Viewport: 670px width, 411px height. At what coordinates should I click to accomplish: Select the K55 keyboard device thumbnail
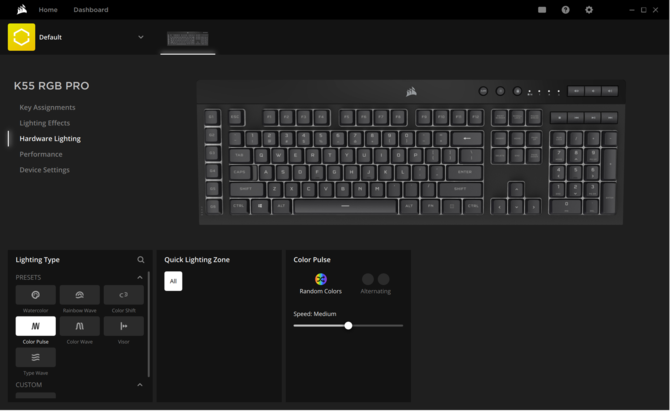tap(188, 39)
